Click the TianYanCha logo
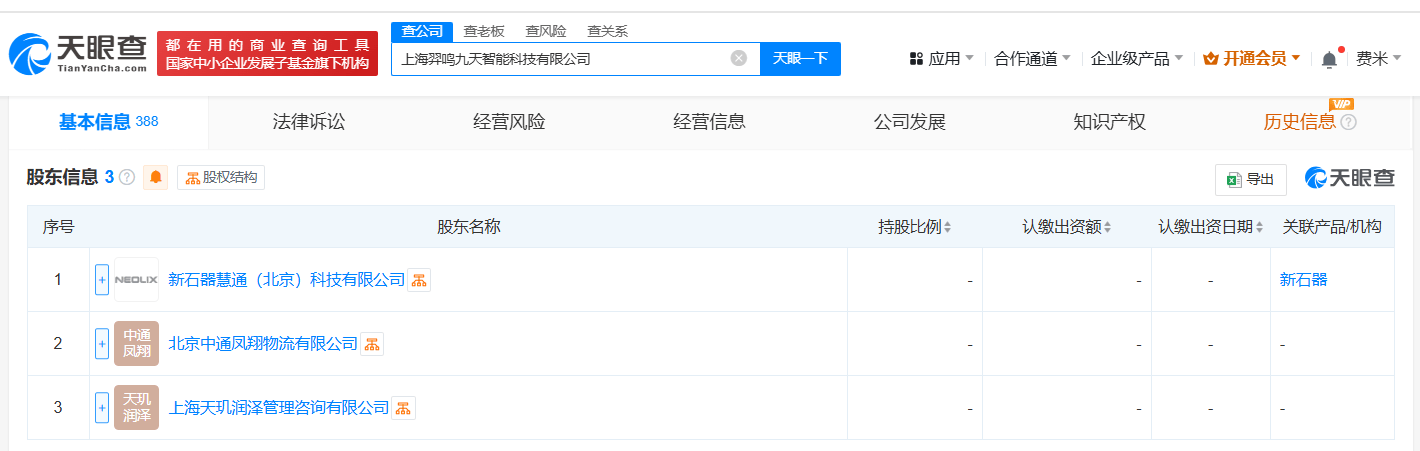 coord(78,55)
